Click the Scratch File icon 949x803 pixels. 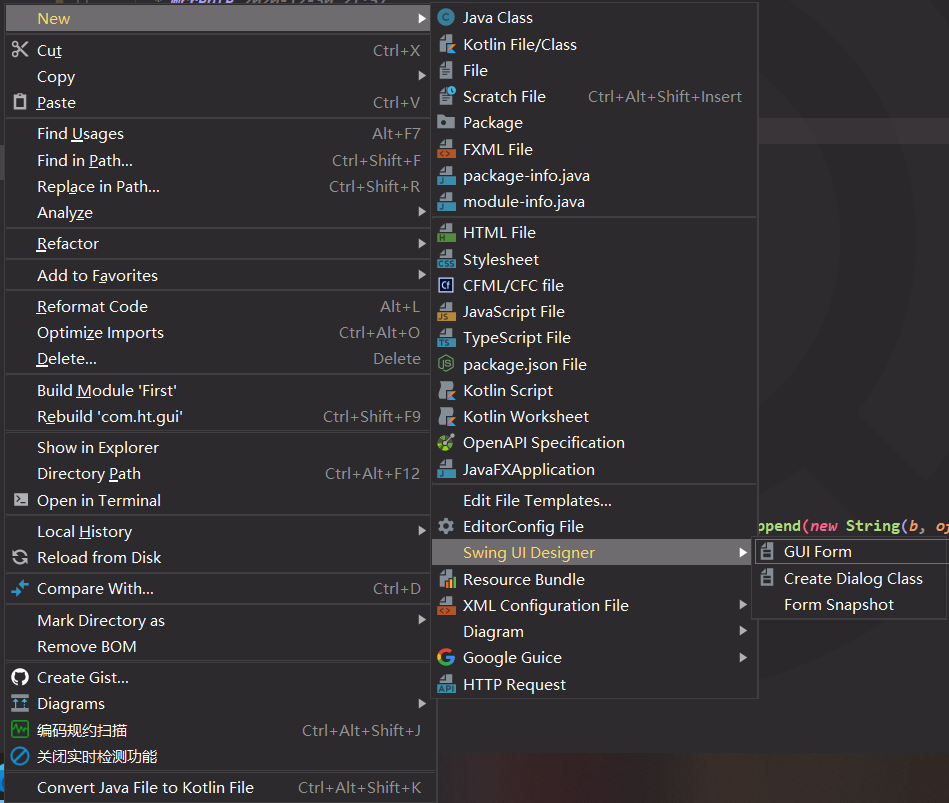coord(446,96)
